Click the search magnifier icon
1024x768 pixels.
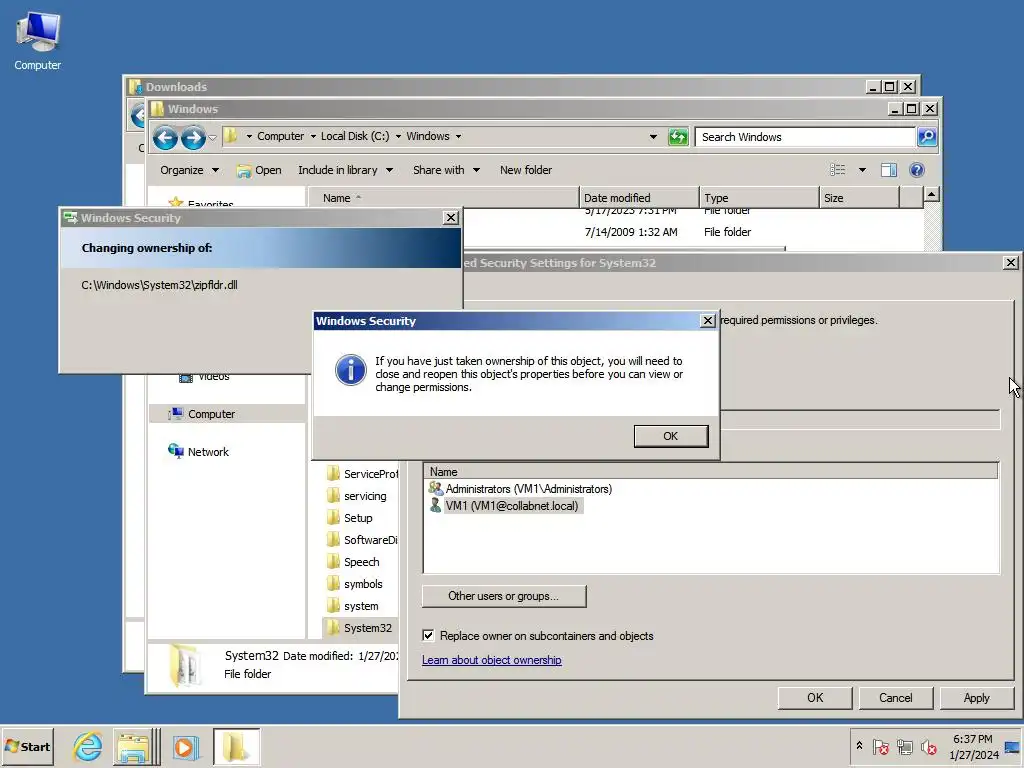[x=927, y=136]
